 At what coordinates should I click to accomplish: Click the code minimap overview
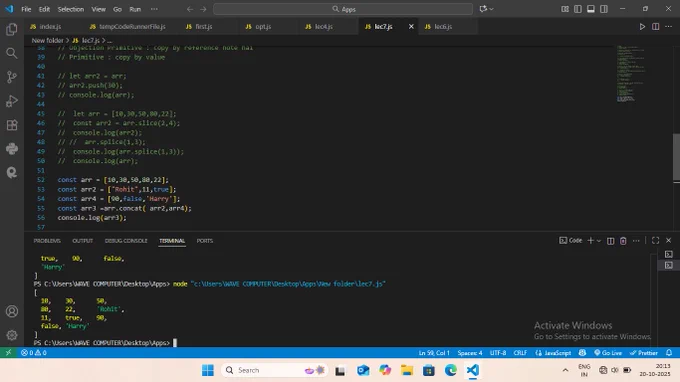pyautogui.click(x=631, y=73)
